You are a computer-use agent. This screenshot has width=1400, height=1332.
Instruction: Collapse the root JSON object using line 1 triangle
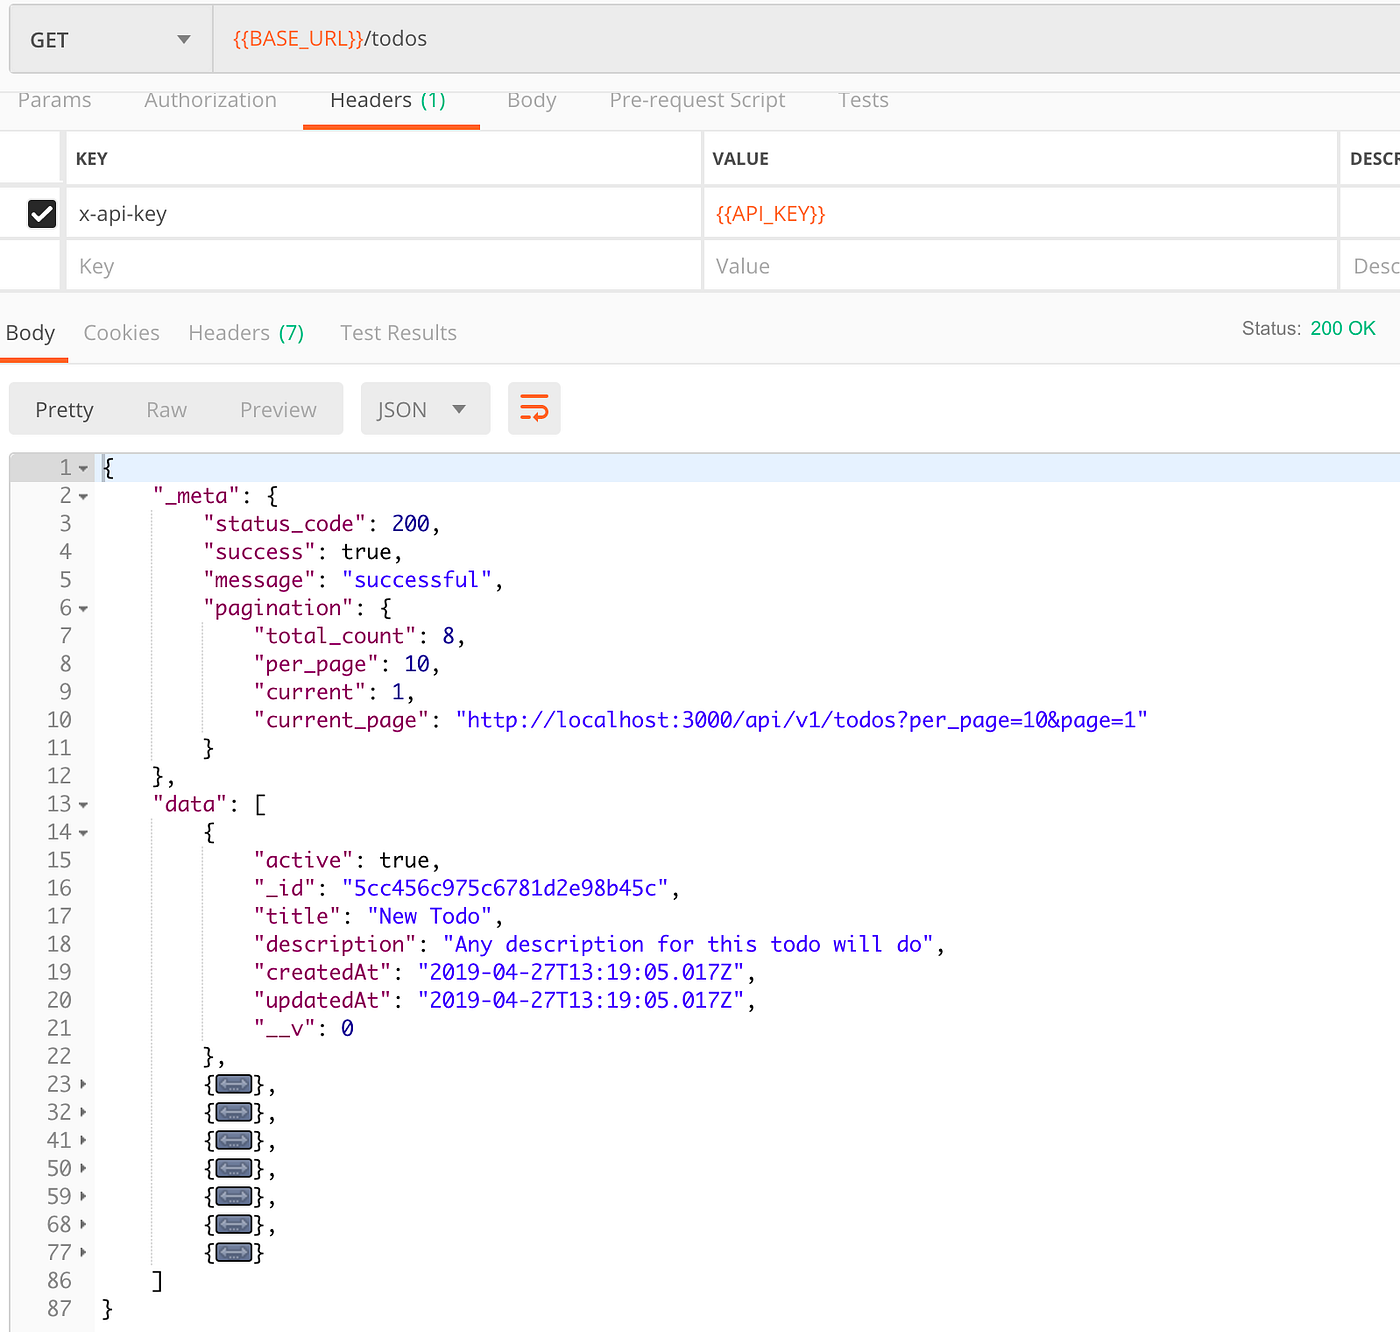click(x=81, y=467)
